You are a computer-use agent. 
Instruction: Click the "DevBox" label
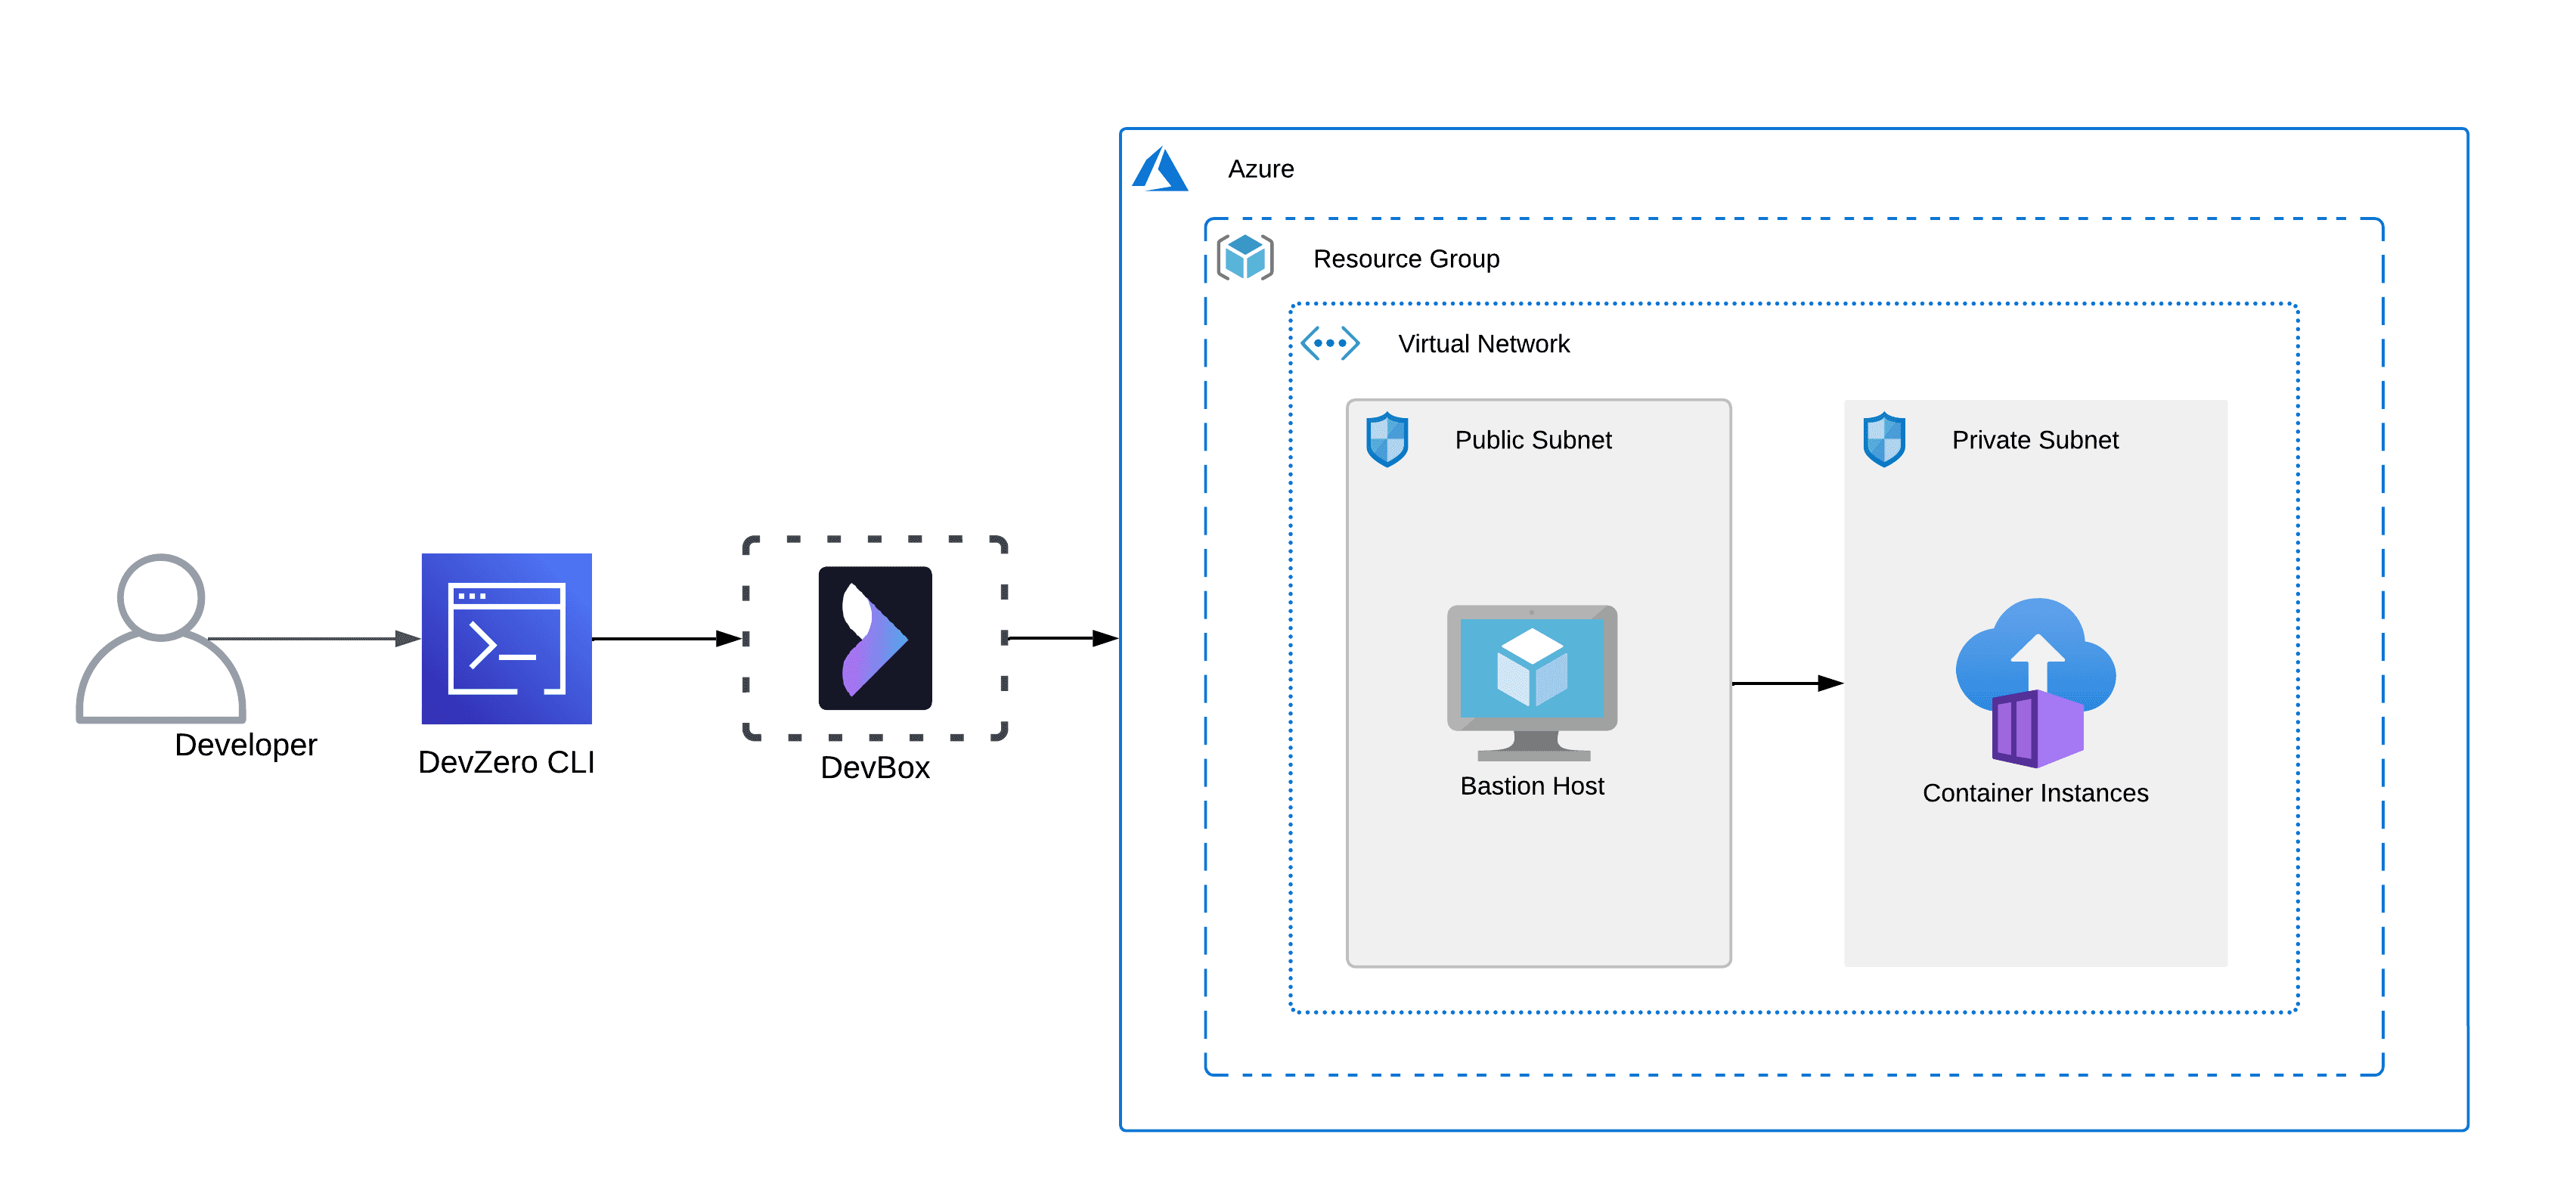tap(875, 767)
